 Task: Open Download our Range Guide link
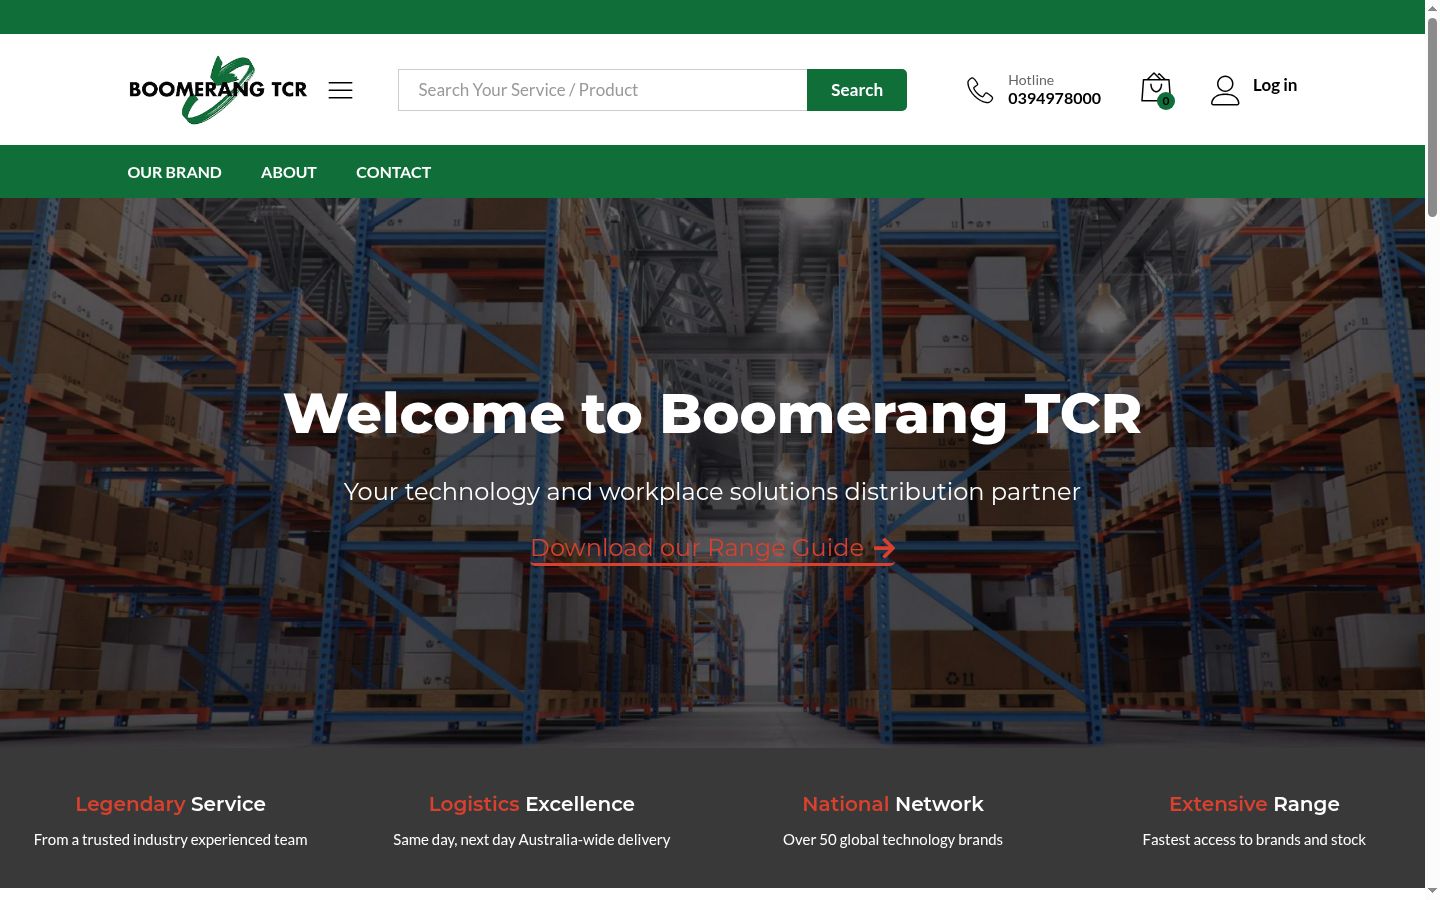[x=712, y=548]
